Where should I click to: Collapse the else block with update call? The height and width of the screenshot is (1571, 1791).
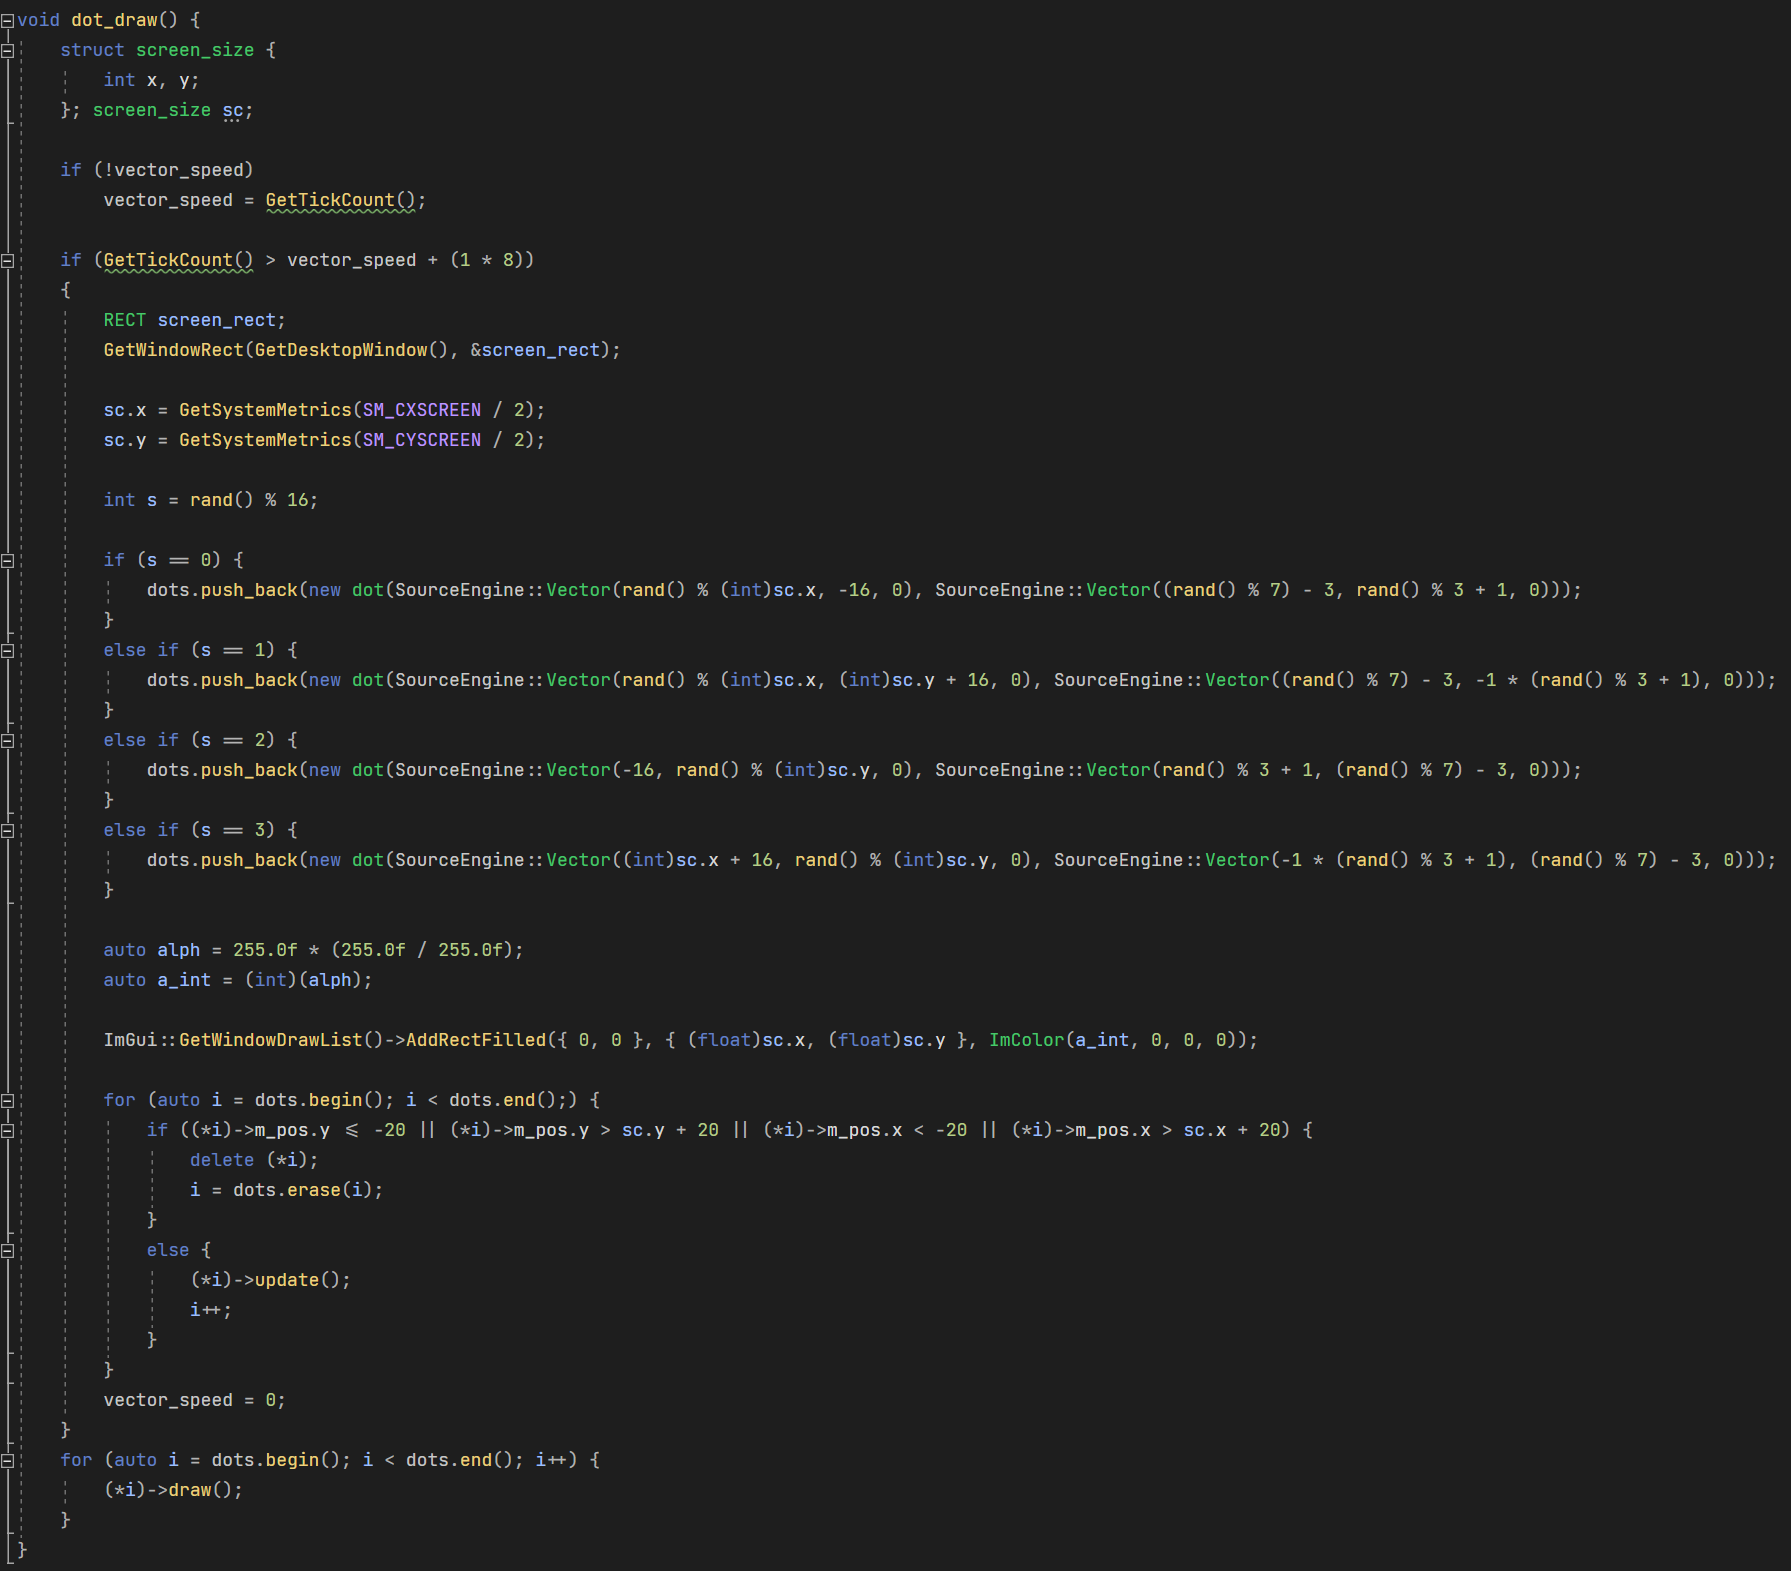pos(7,1251)
